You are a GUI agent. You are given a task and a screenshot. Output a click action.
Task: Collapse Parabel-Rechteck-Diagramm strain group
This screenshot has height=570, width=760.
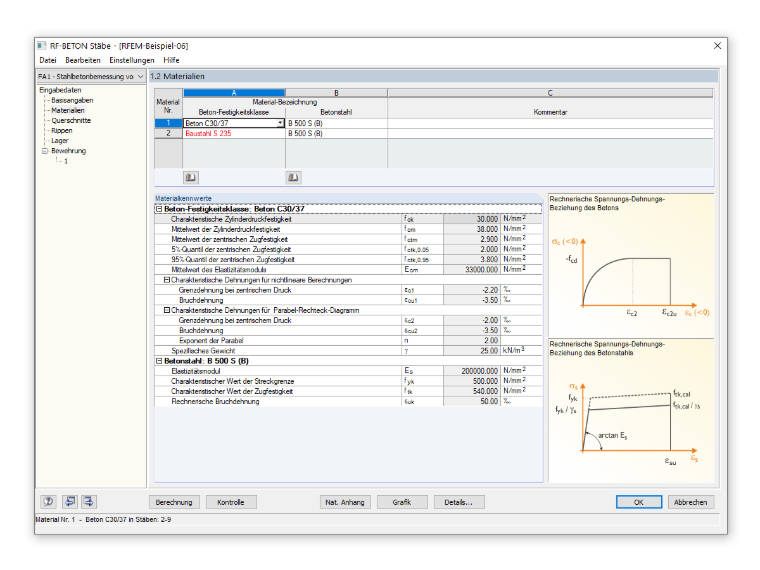[x=166, y=310]
